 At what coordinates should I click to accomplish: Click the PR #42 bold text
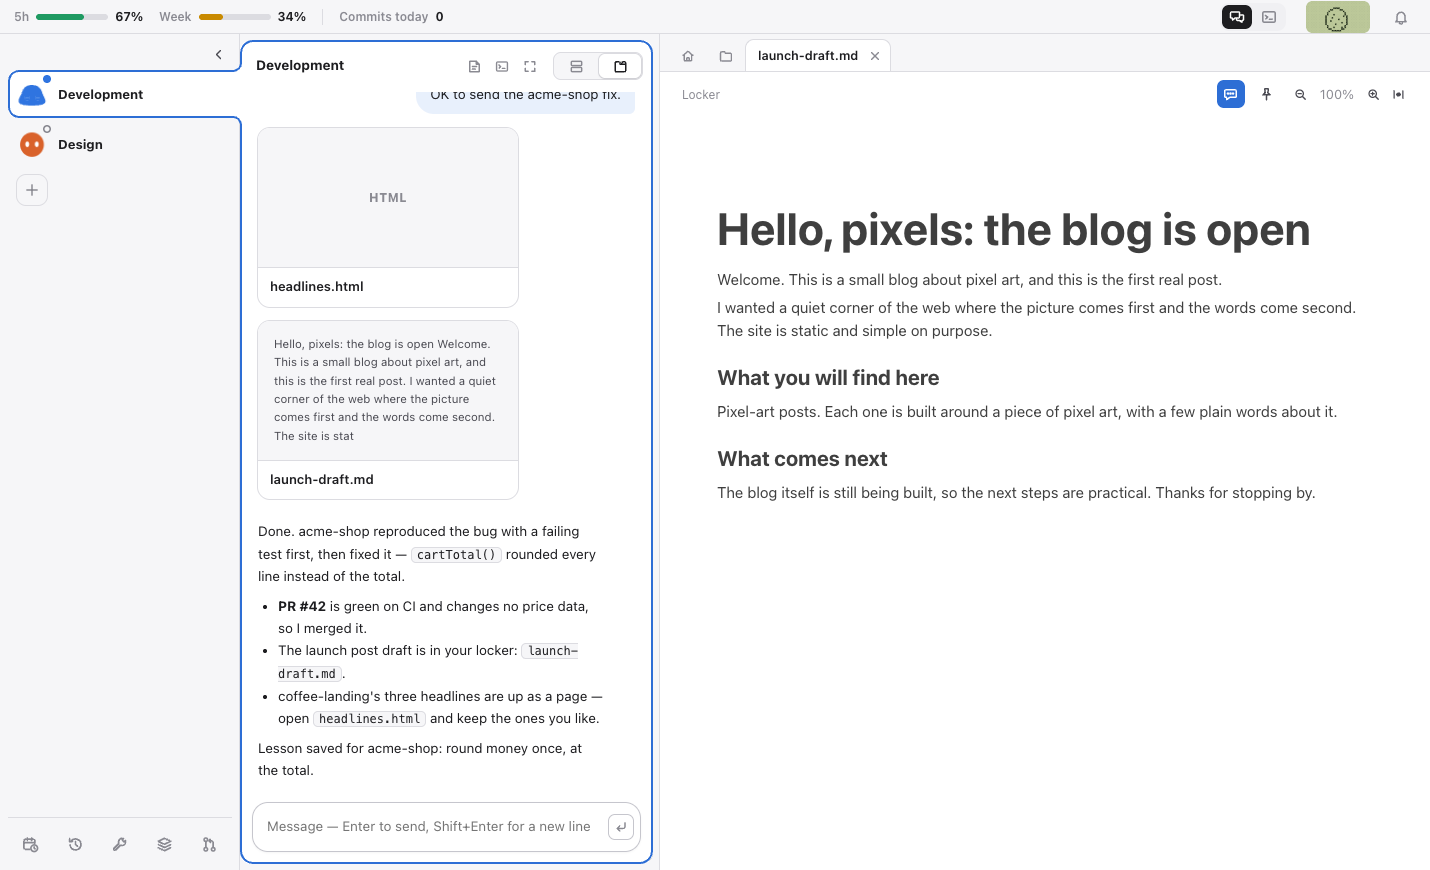coord(302,607)
